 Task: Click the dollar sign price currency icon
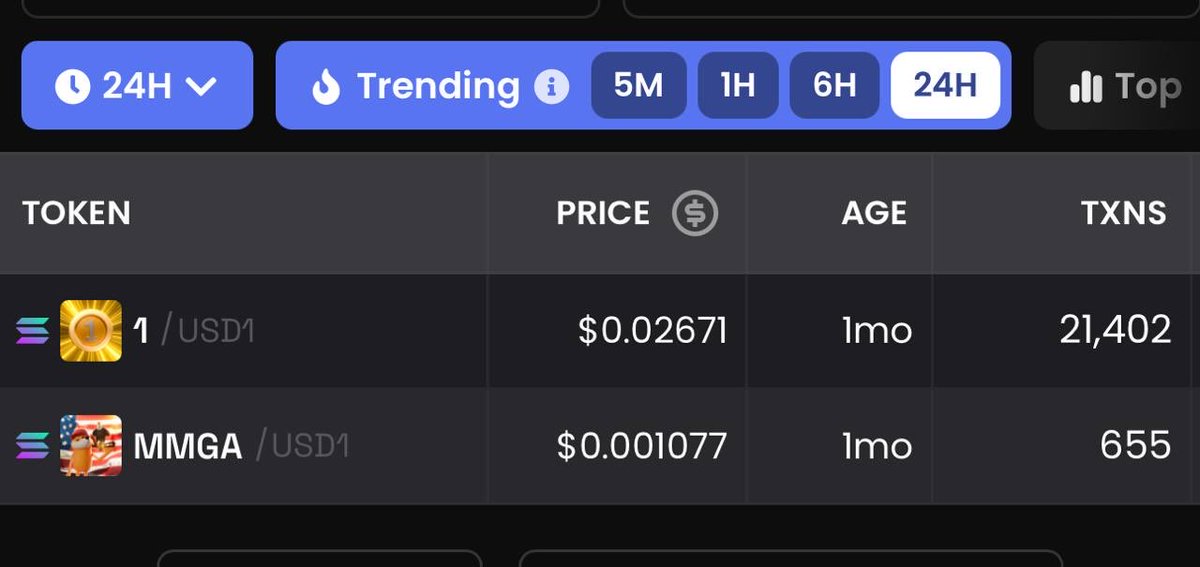[695, 213]
